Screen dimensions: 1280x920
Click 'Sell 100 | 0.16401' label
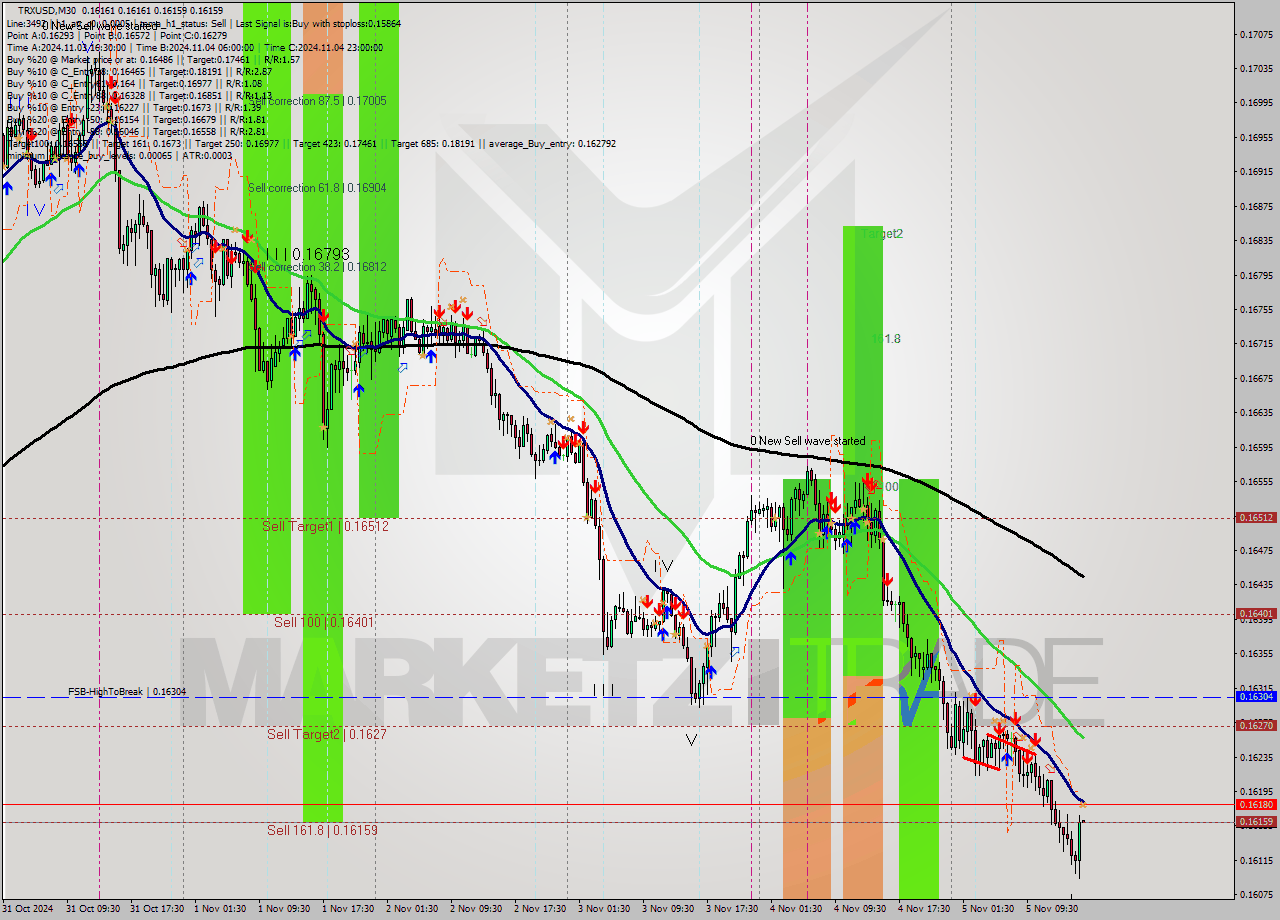(324, 622)
